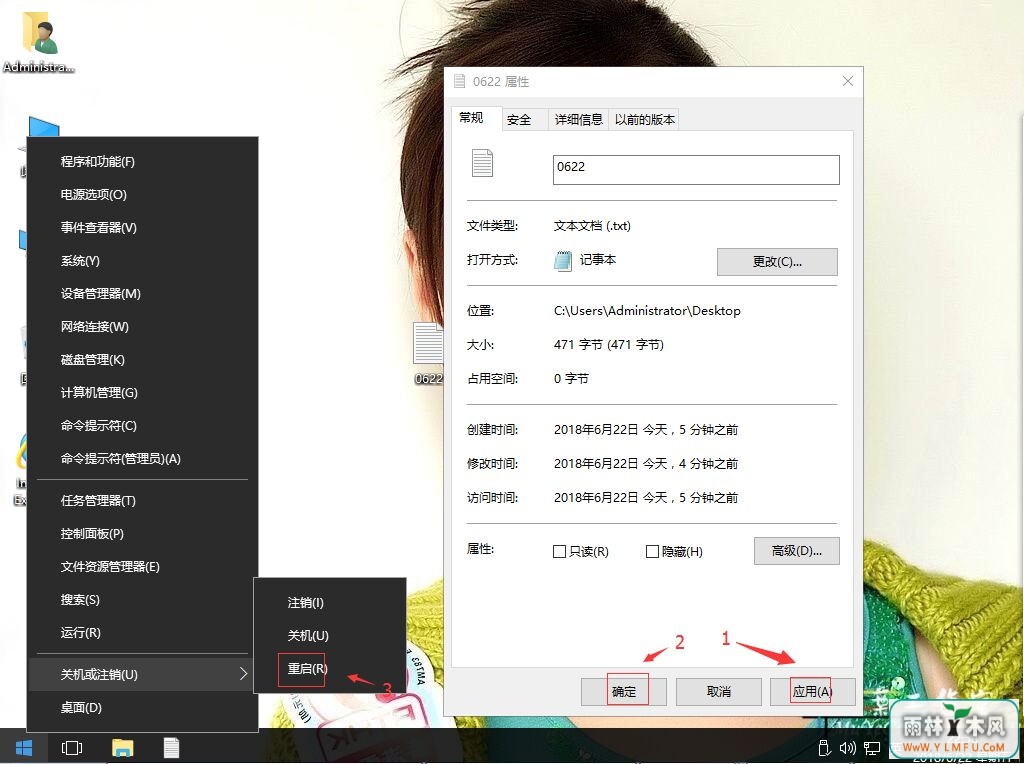Viewport: 1024px width, 764px height.
Task: Open the network tray icon
Action: [872, 748]
